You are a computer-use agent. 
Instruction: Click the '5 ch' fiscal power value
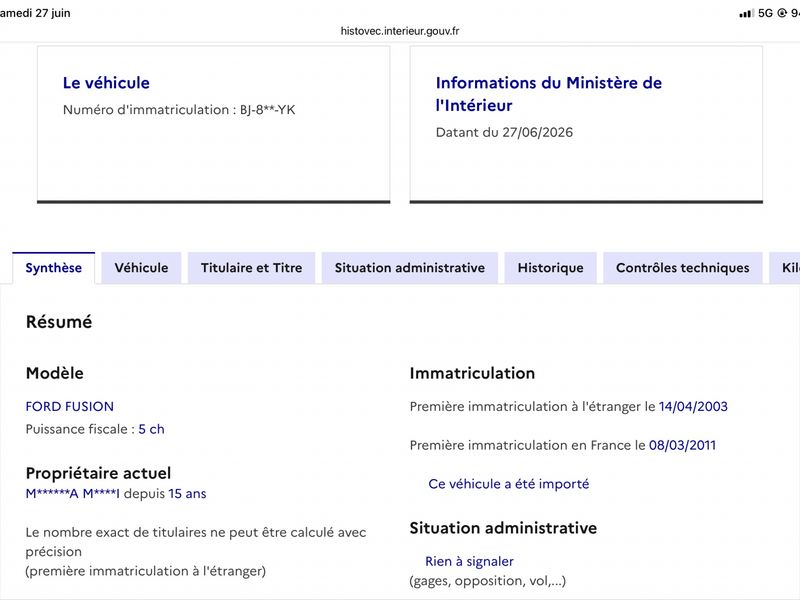pos(152,429)
